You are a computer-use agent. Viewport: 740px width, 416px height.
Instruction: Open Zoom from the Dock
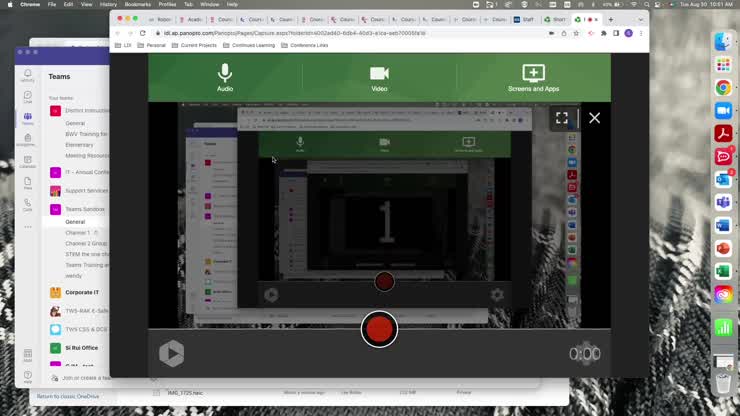click(x=723, y=110)
